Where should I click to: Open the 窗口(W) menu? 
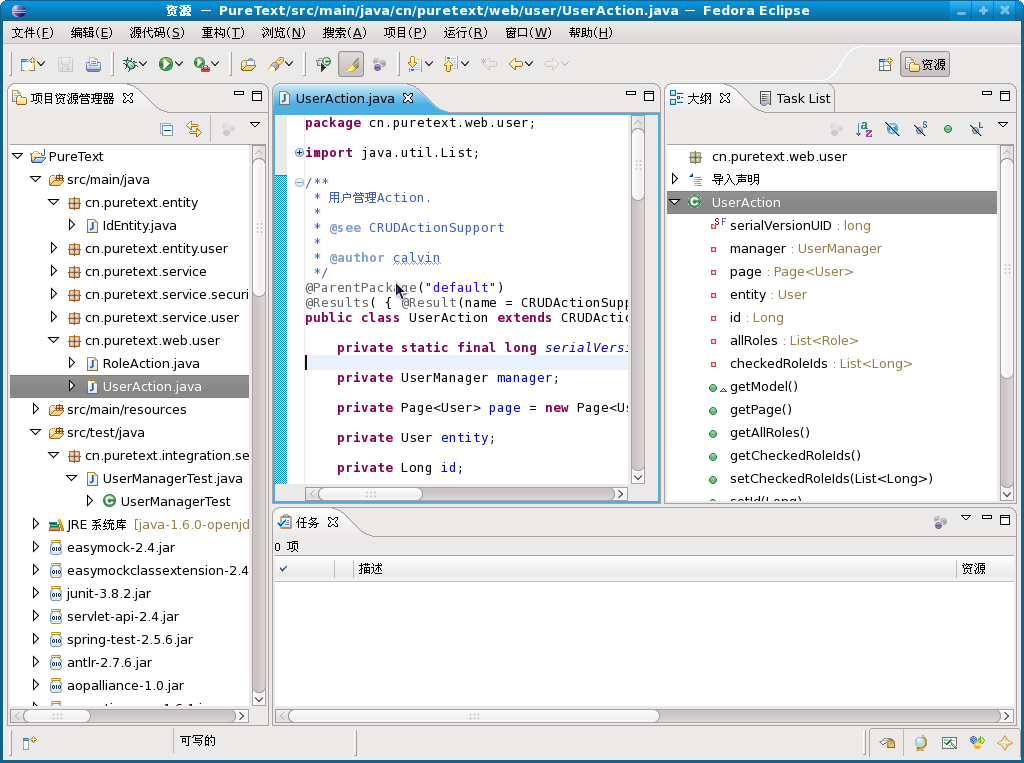point(528,33)
